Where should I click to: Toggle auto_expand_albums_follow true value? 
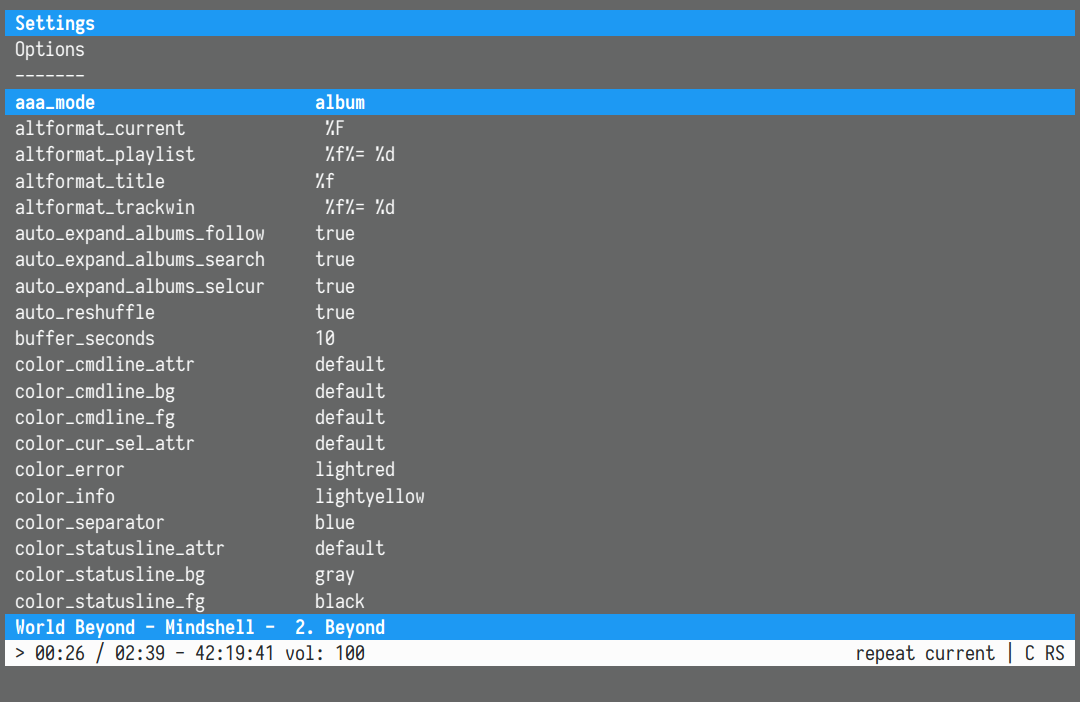pyautogui.click(x=334, y=233)
